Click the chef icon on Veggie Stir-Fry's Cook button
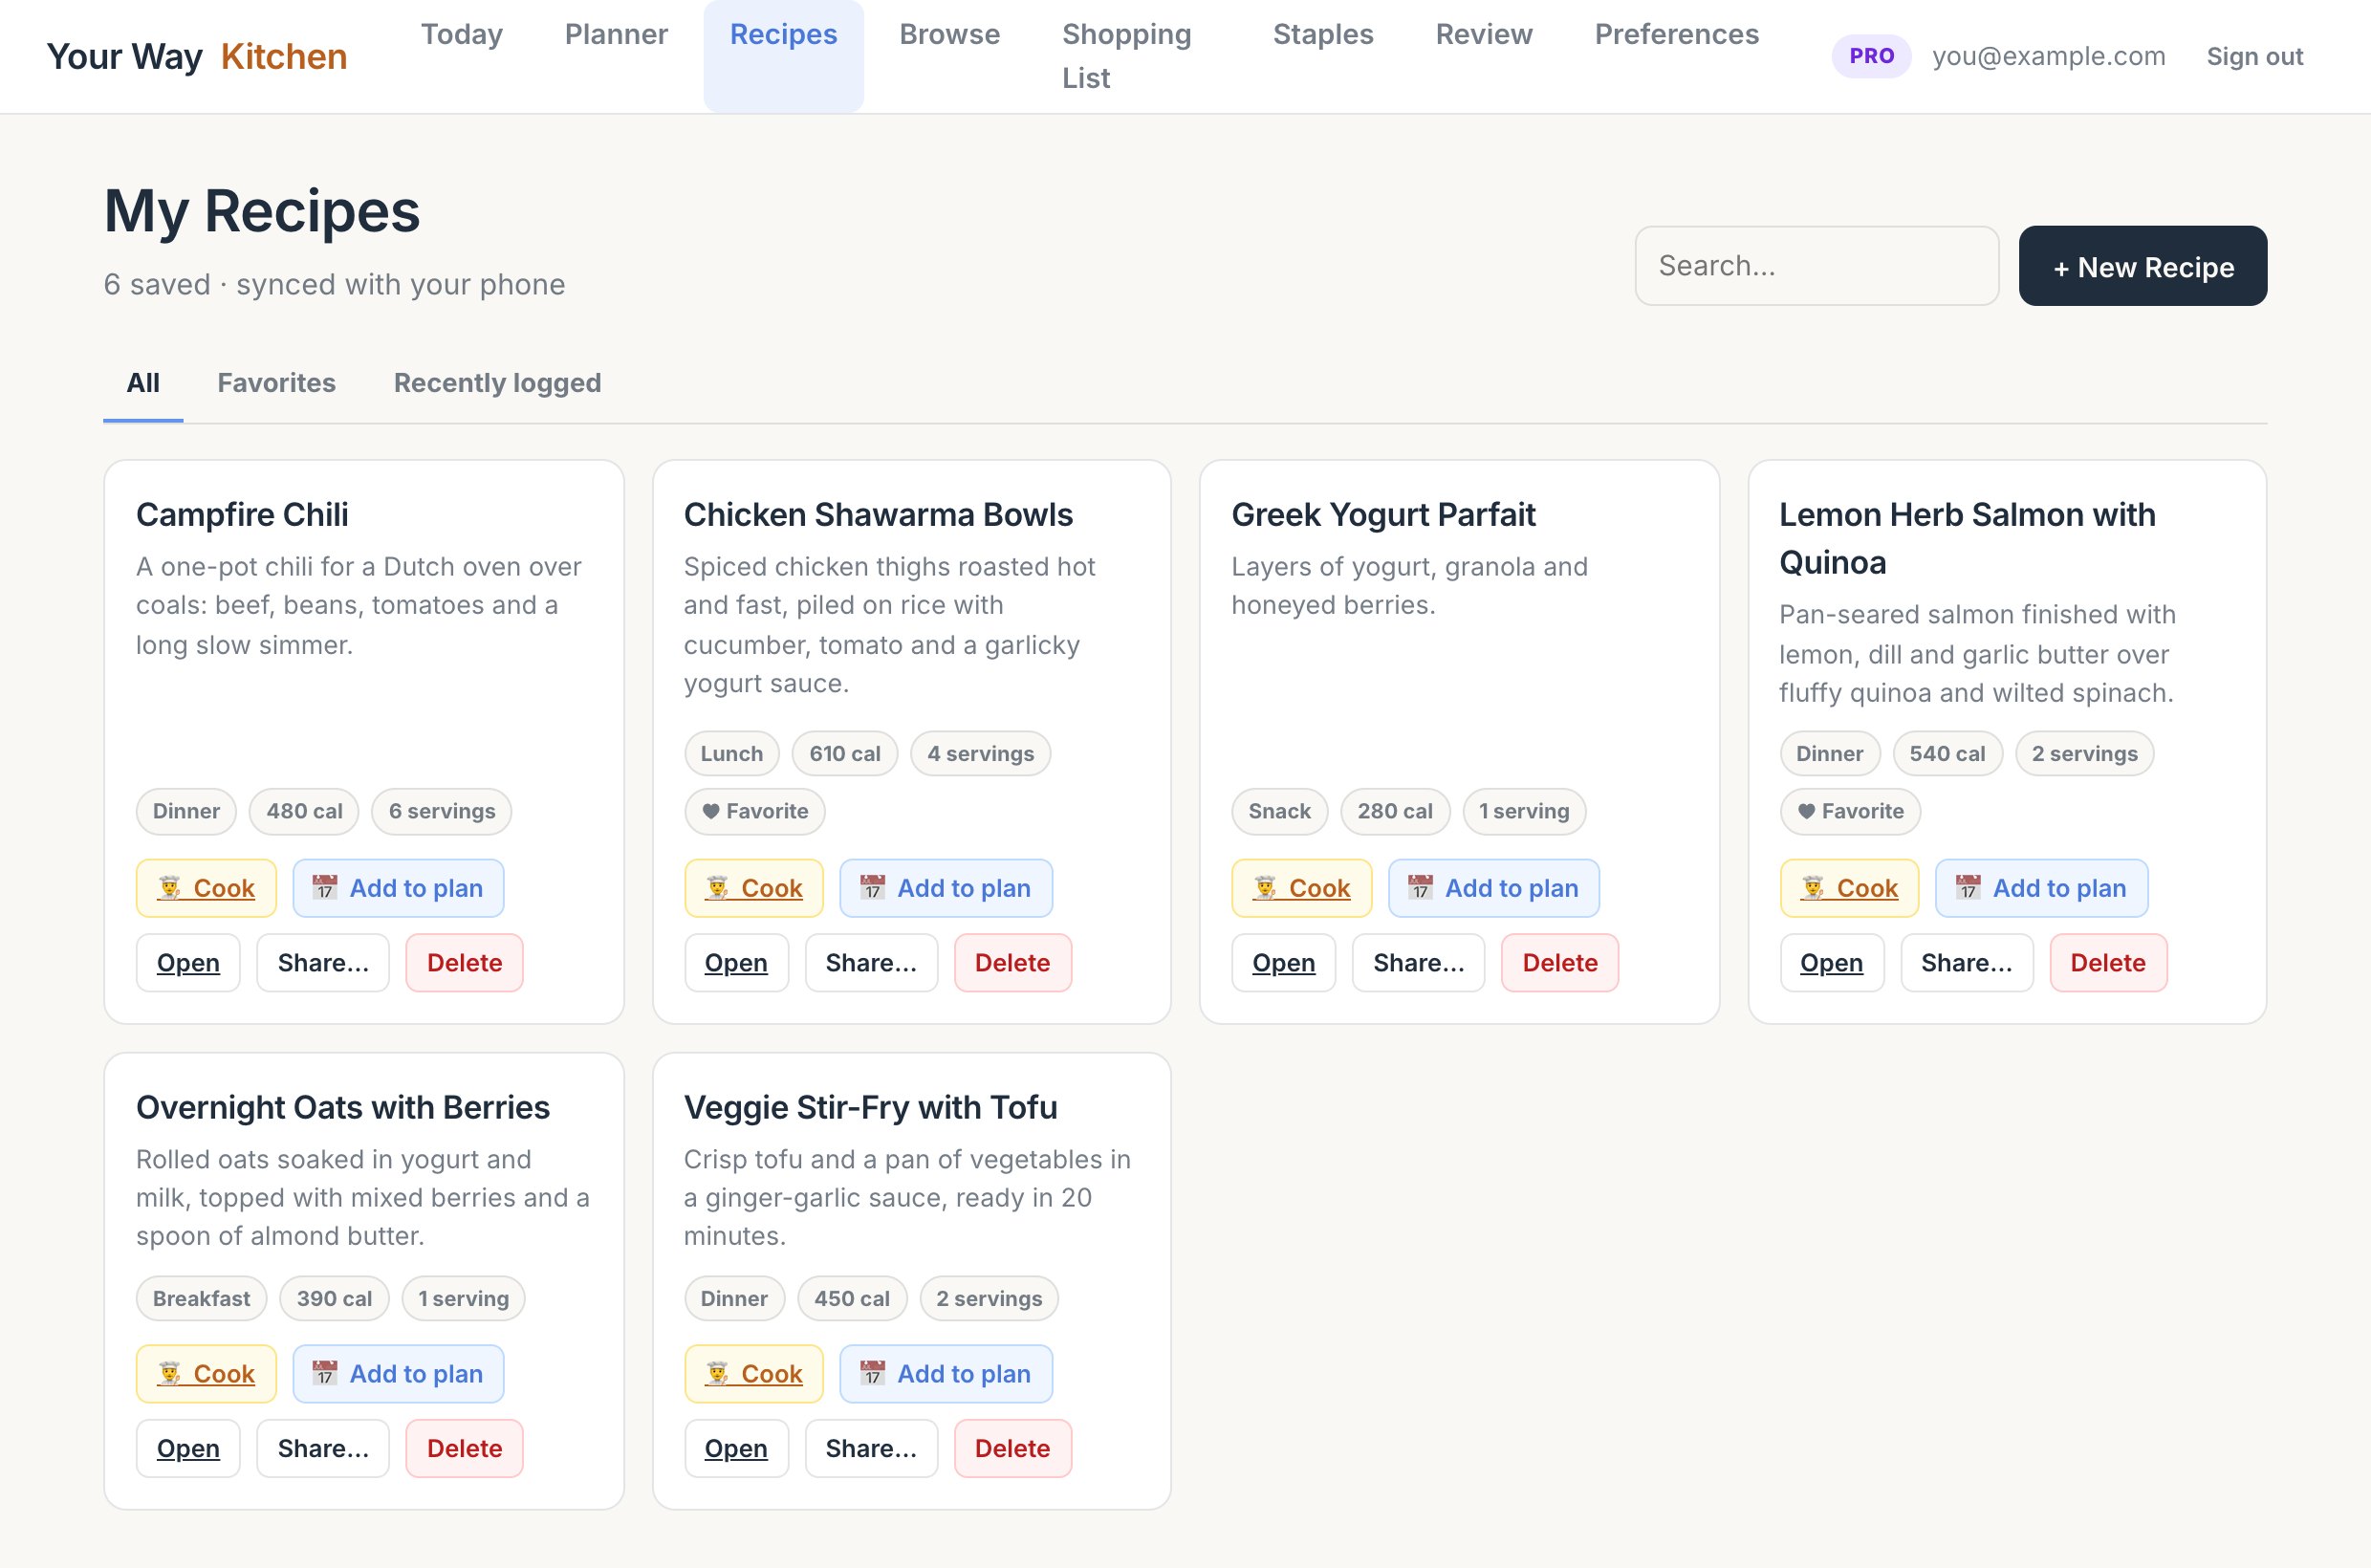This screenshot has height=1568, width=2371. [x=718, y=1373]
